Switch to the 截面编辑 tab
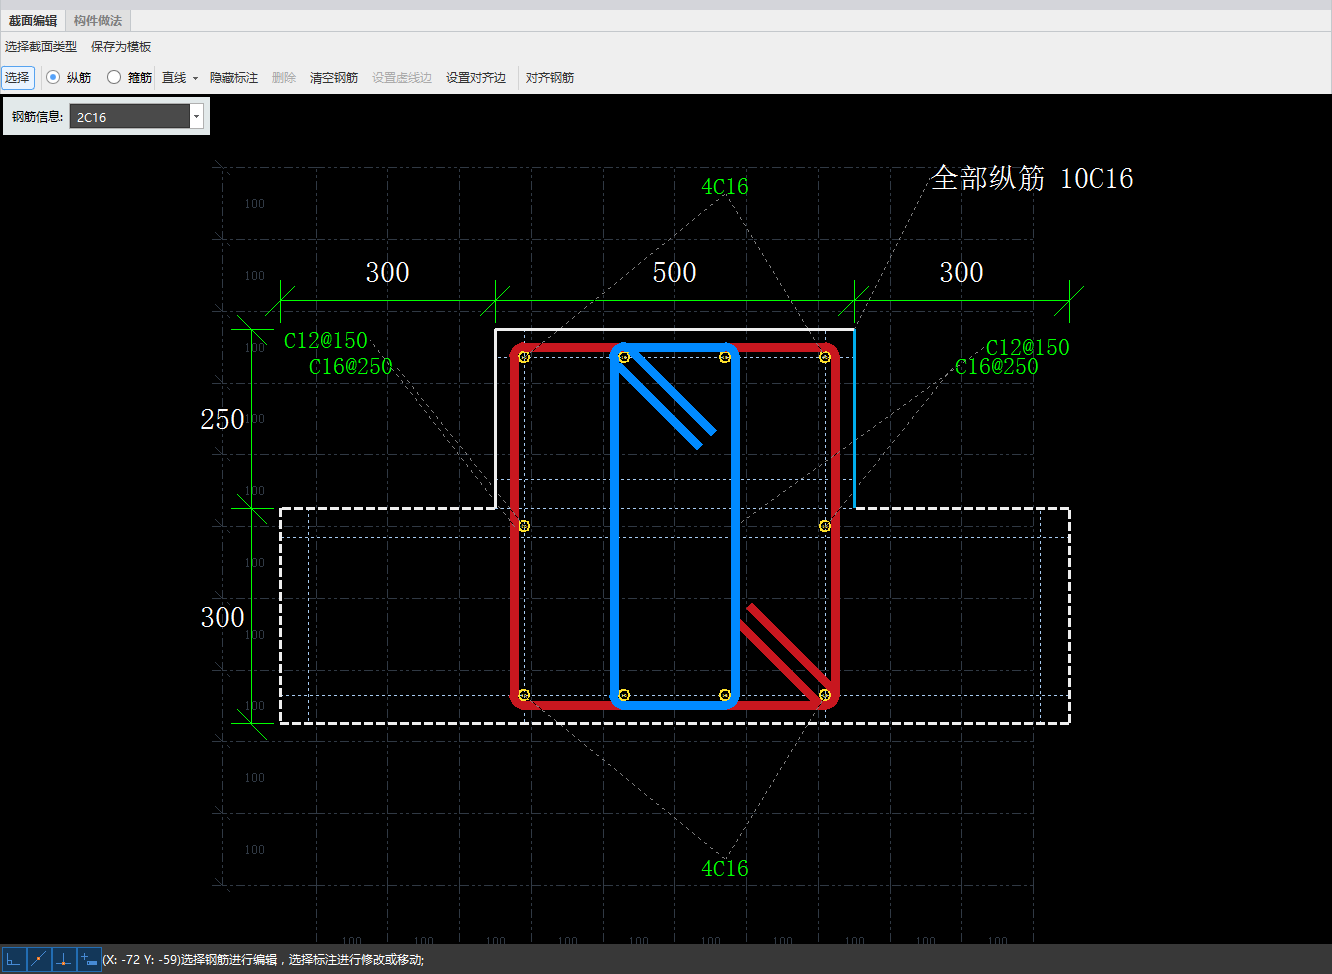 (x=33, y=21)
